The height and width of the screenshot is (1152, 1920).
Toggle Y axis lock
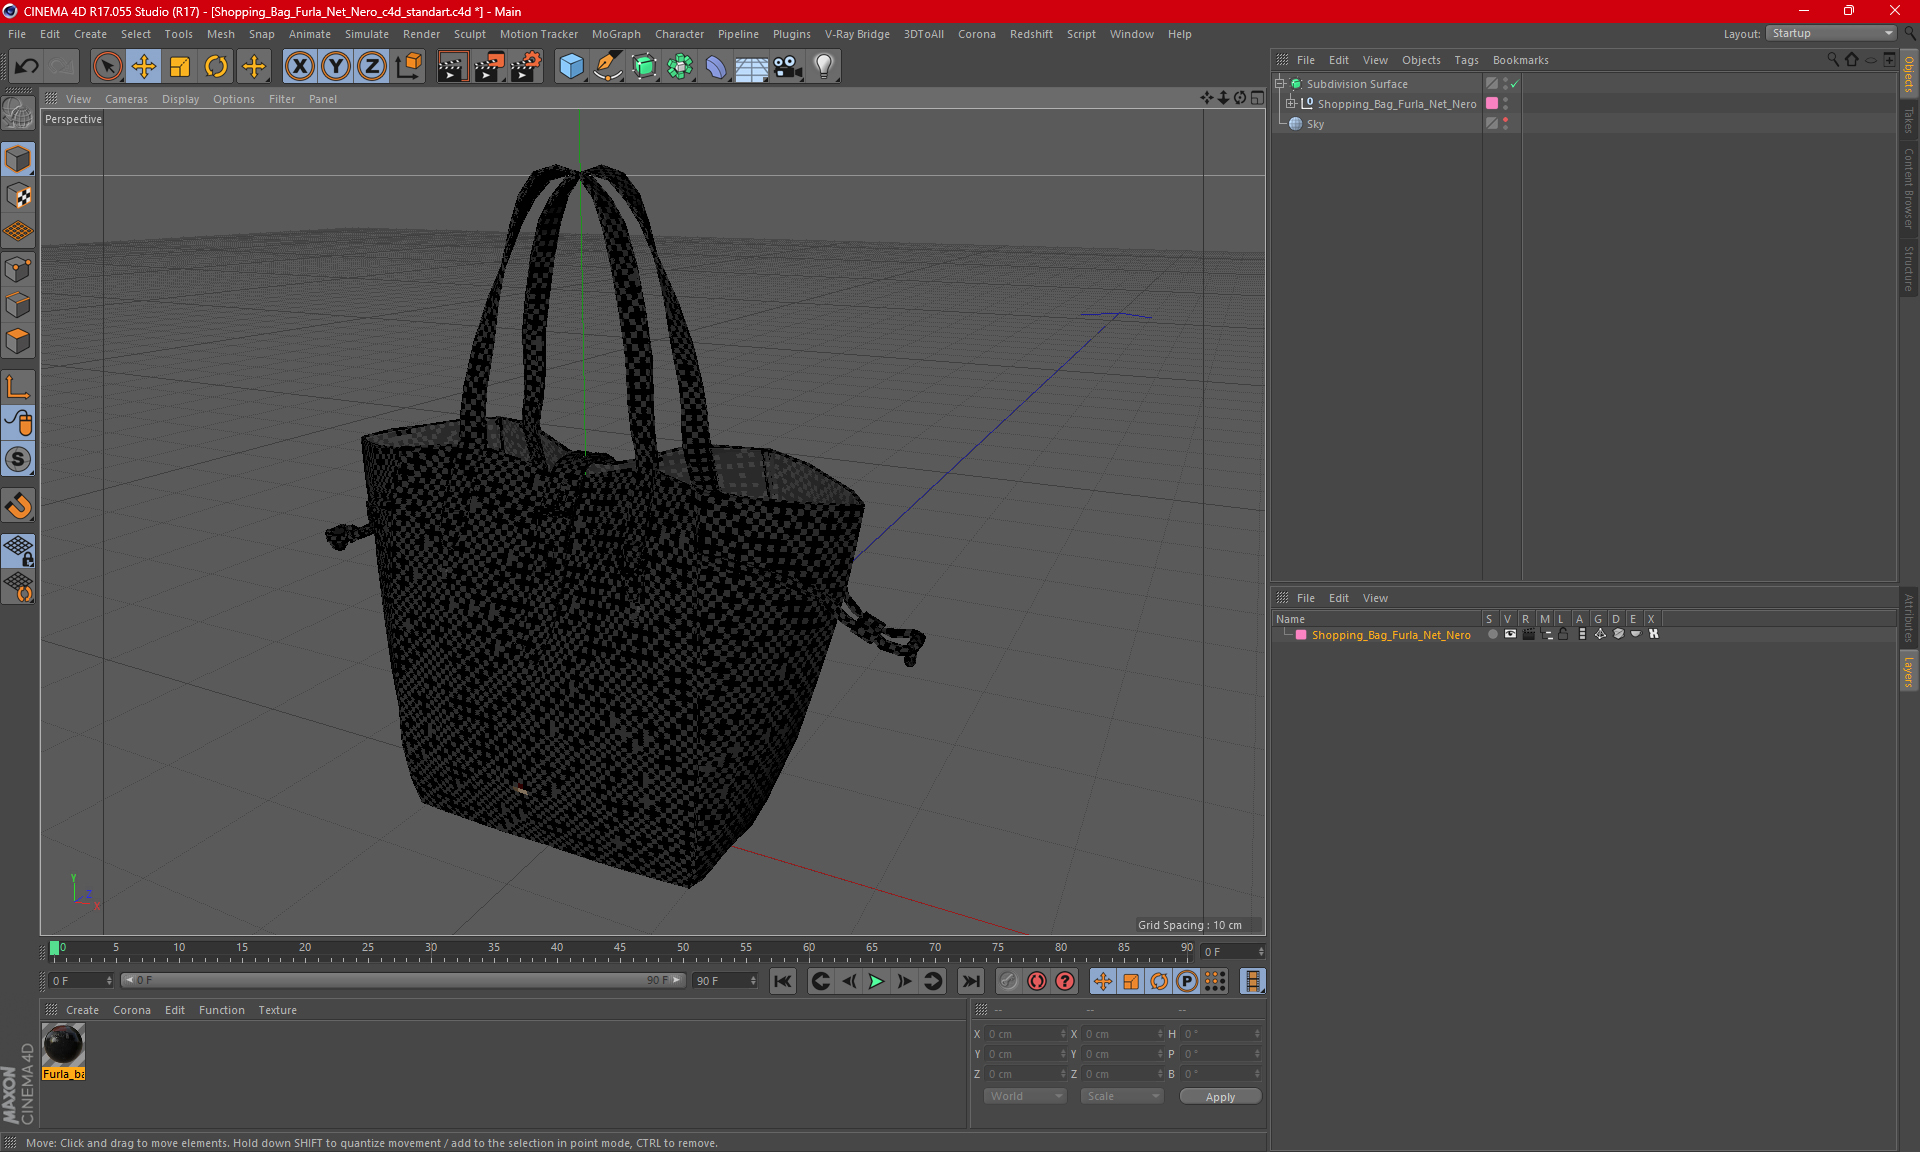(x=336, y=66)
